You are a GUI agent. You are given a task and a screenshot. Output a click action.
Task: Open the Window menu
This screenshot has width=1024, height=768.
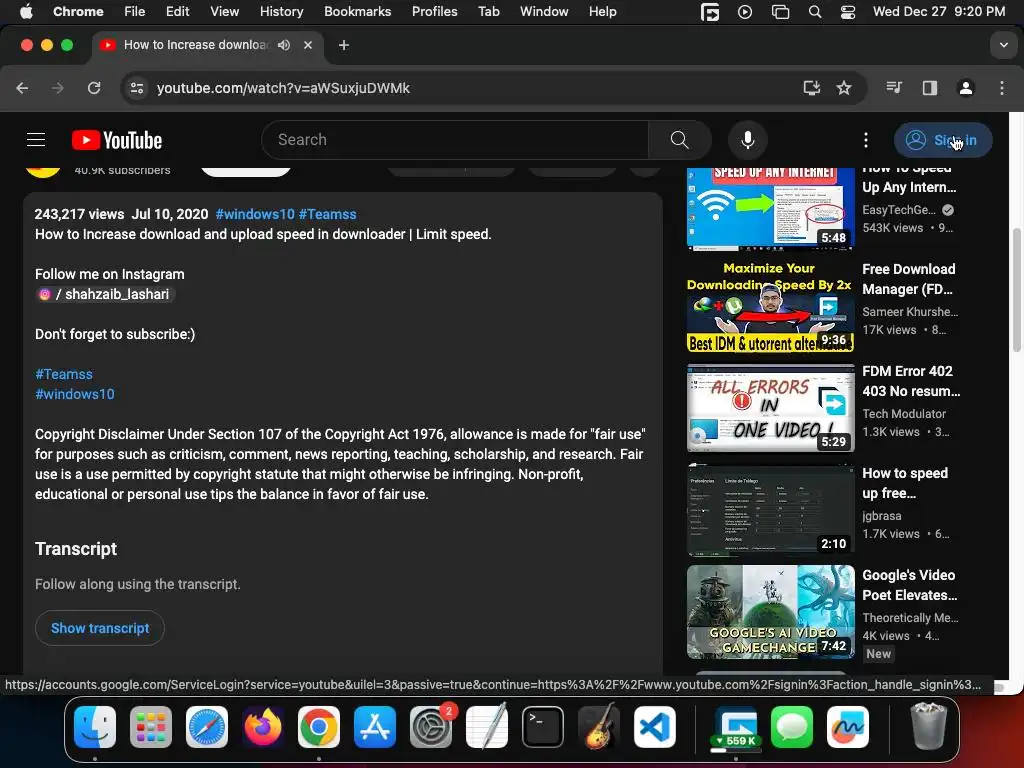pyautogui.click(x=544, y=11)
